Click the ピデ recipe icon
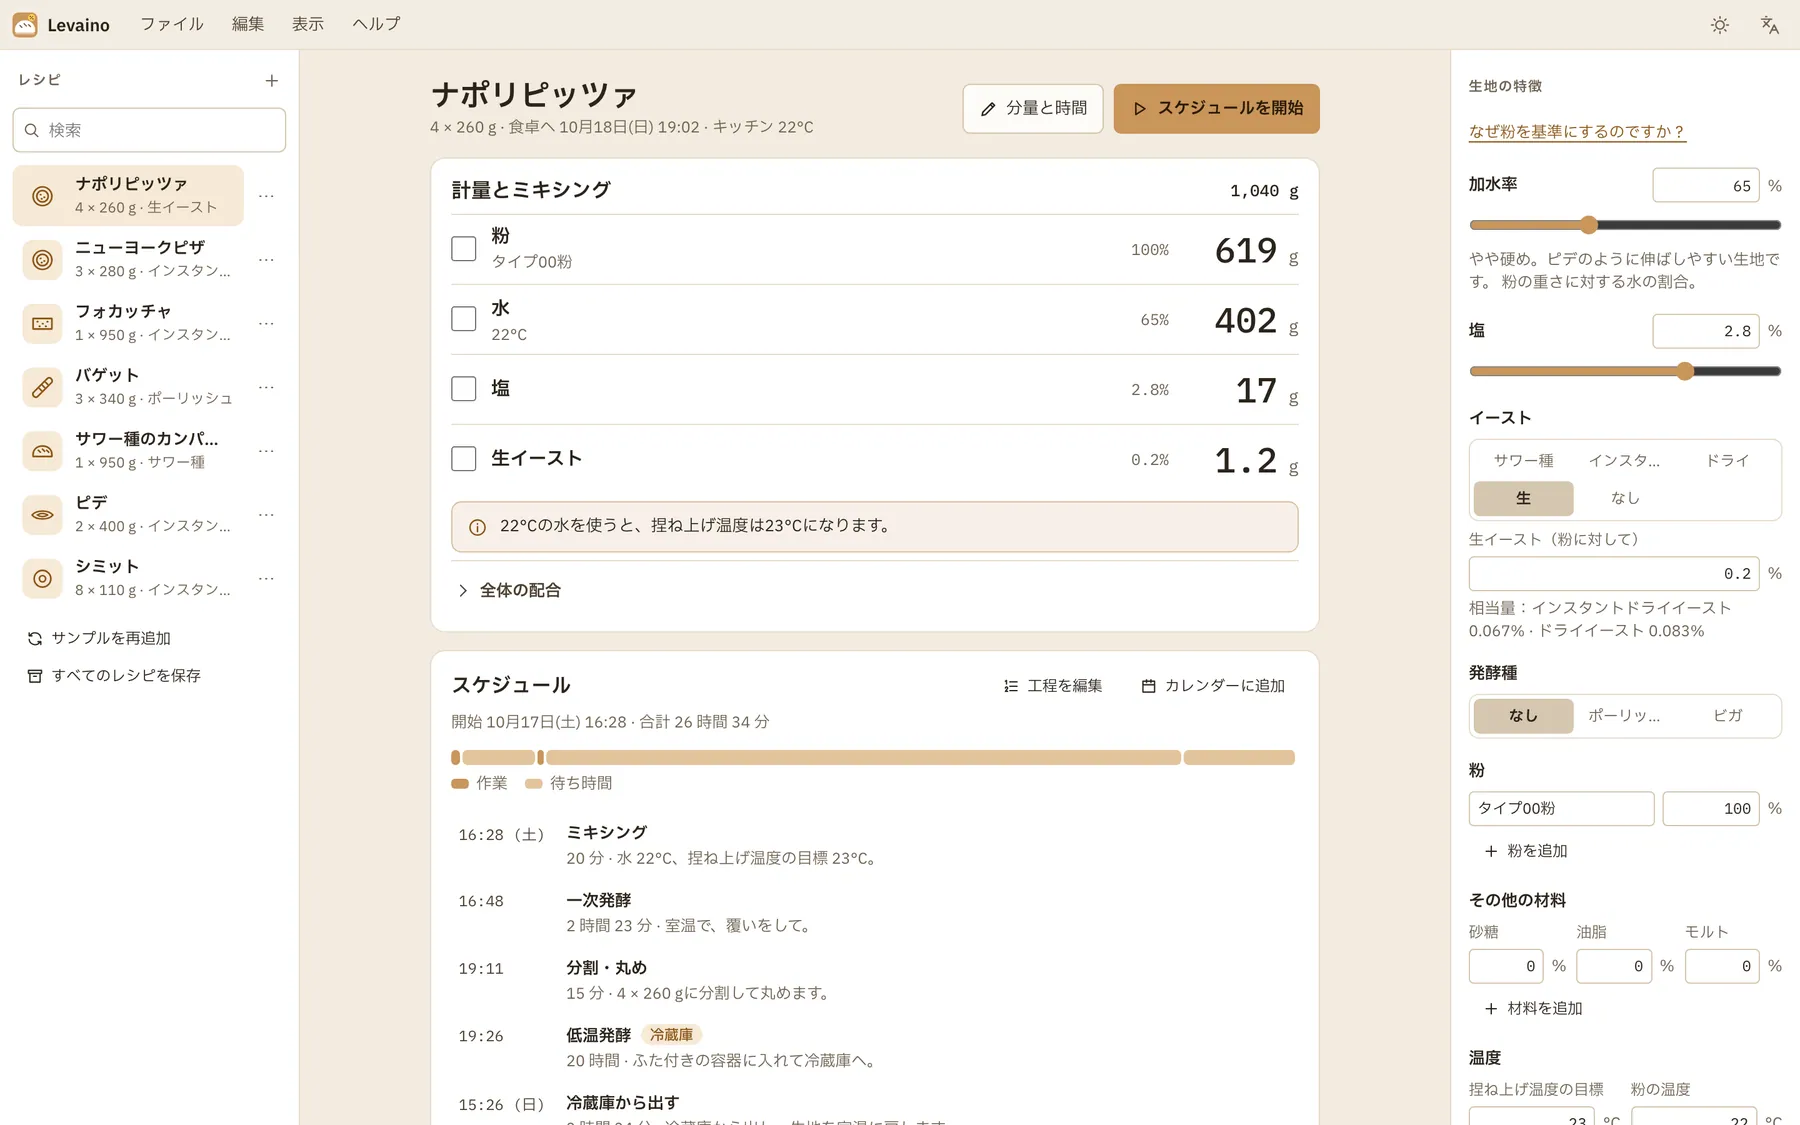1800x1125 pixels. (x=42, y=515)
